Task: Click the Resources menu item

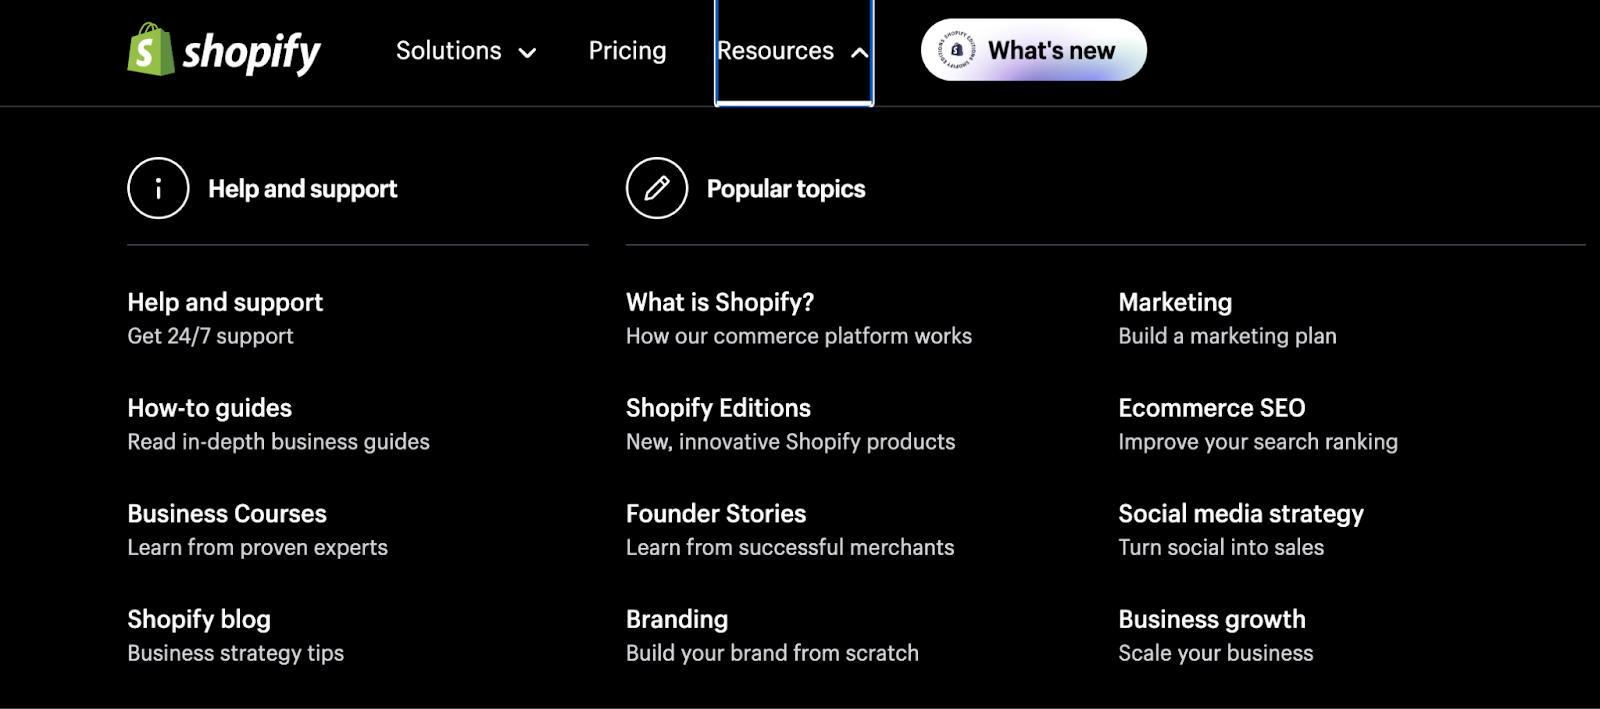Action: (775, 51)
